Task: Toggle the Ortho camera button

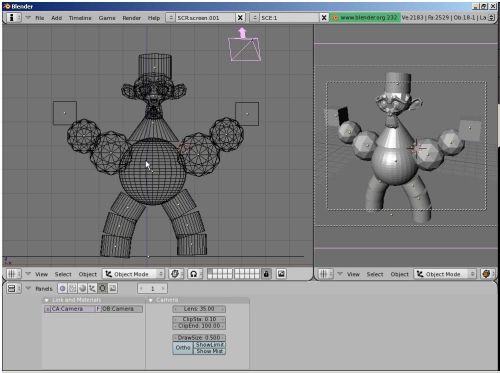Action: pyautogui.click(x=183, y=348)
